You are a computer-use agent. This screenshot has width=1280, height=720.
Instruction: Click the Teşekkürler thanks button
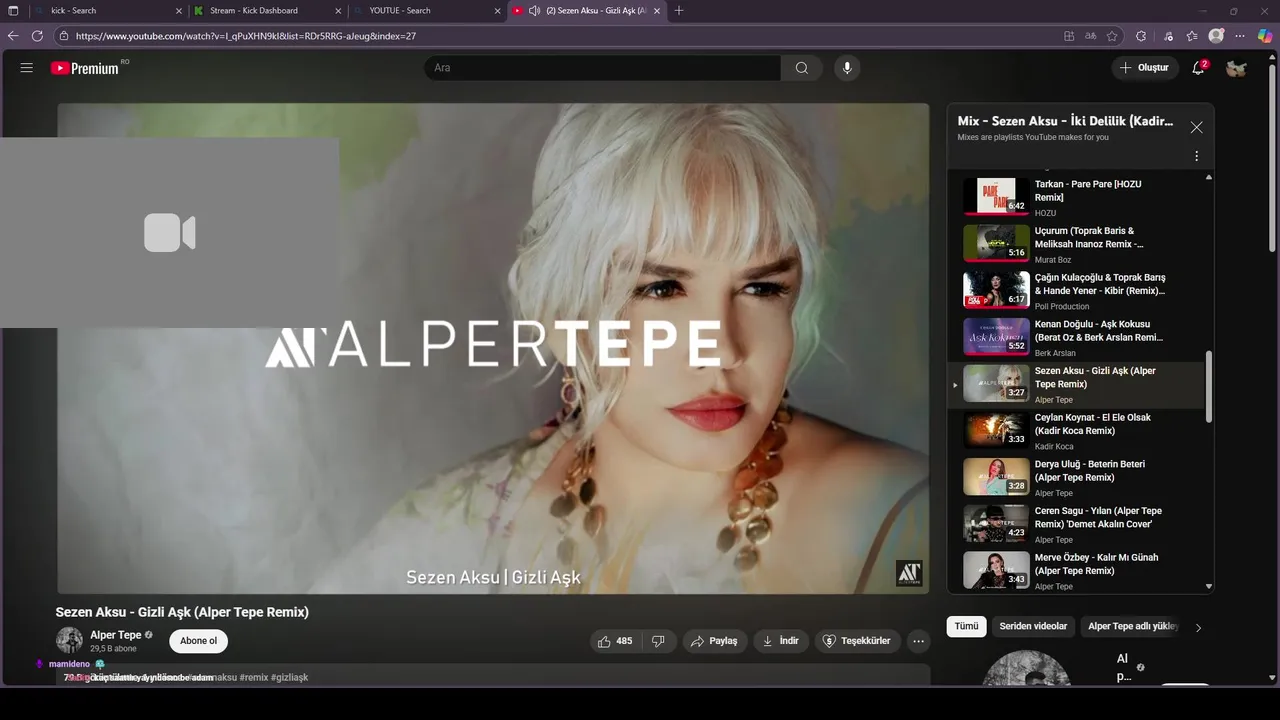(x=856, y=641)
